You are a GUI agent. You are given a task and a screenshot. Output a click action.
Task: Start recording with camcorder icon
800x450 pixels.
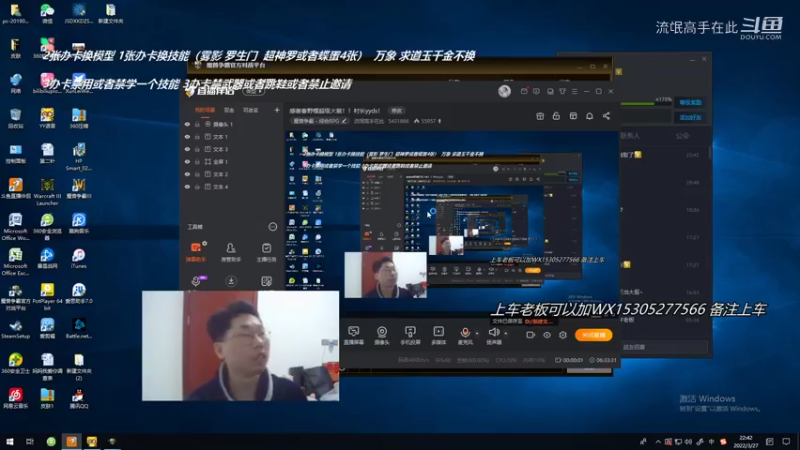[x=531, y=335]
